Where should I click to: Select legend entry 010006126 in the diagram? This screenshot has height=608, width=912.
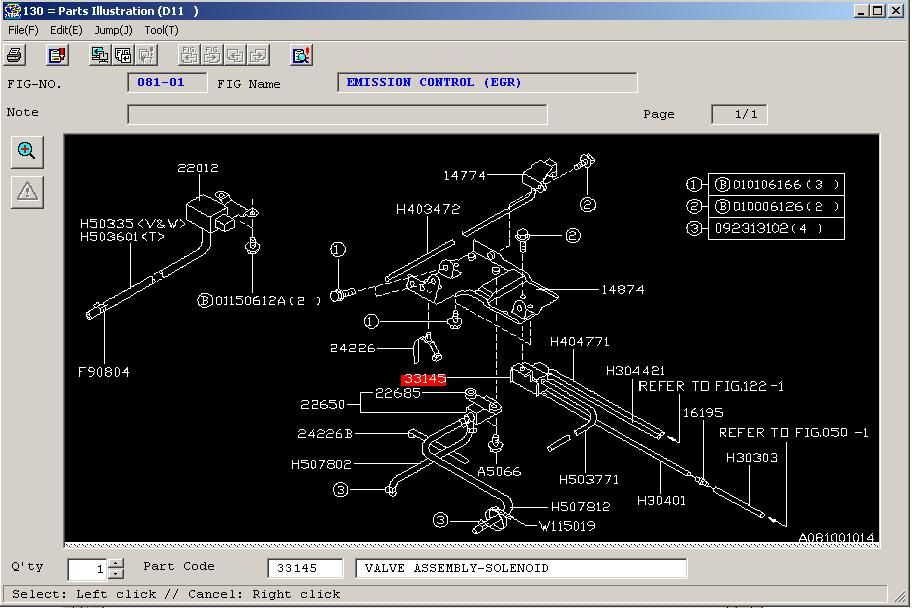point(777,207)
